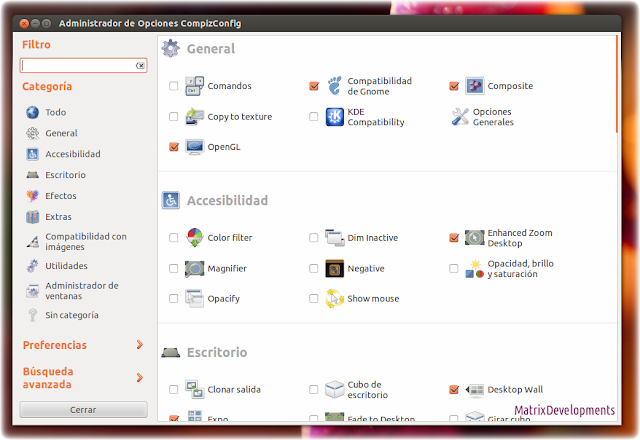
Task: Expand Preferencias arrow in sidebar
Action: point(140,345)
